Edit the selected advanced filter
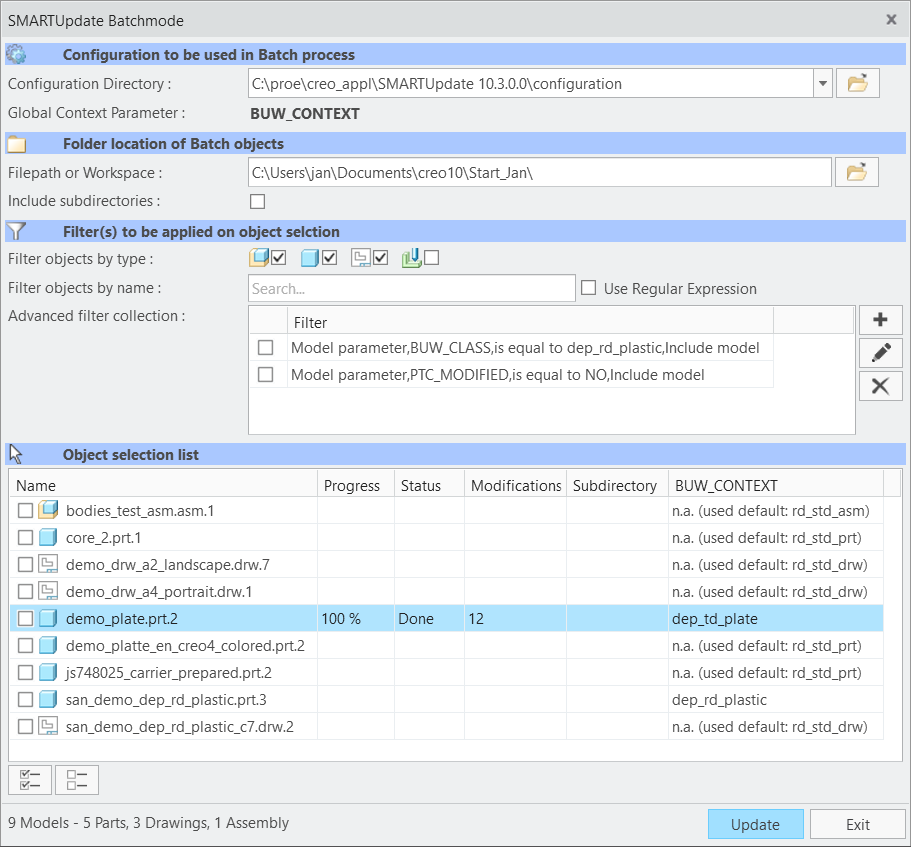Screen dimensions: 911x847 tap(880, 352)
